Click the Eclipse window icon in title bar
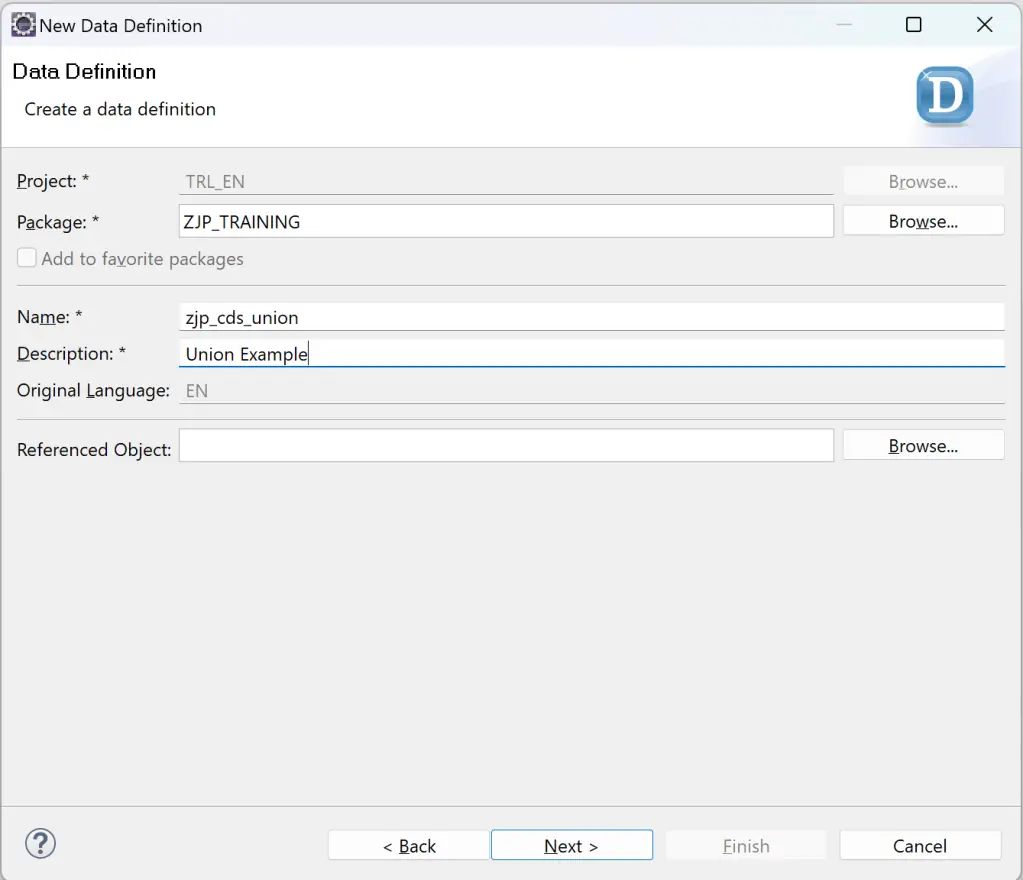This screenshot has height=880, width=1023. (23, 25)
